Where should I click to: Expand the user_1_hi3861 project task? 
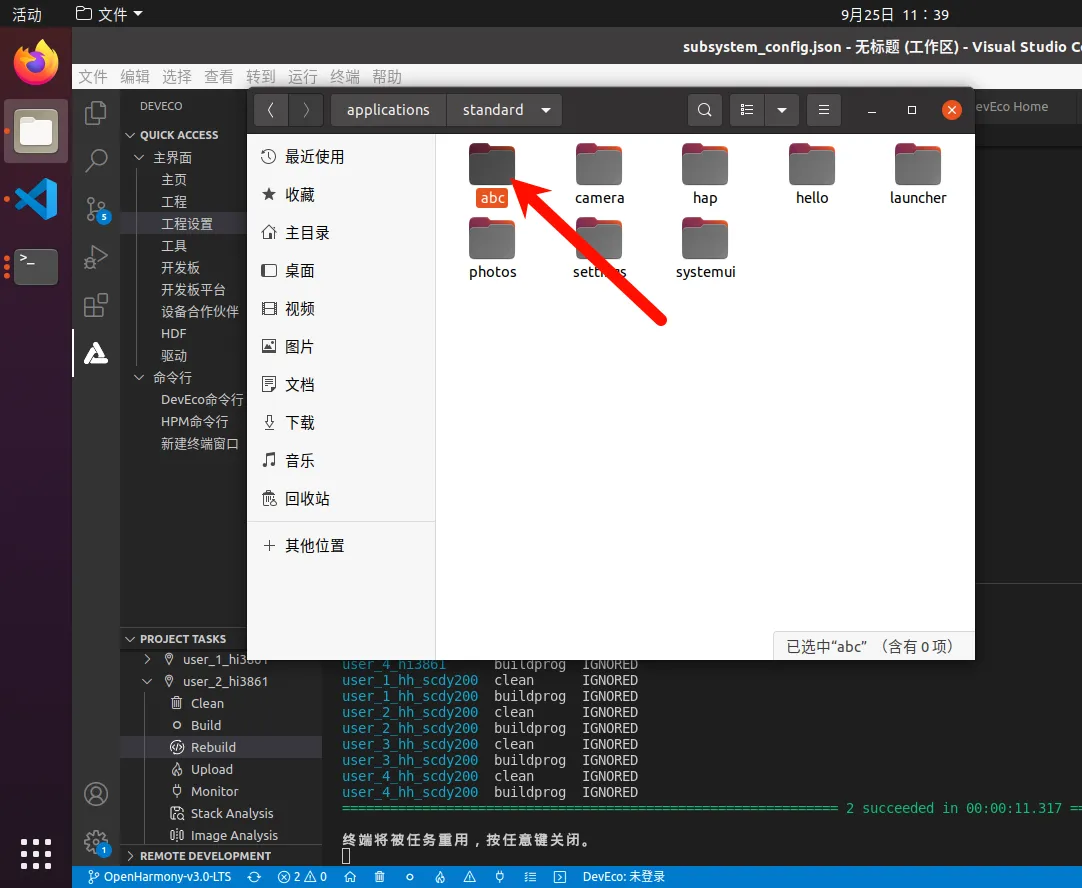pos(148,660)
